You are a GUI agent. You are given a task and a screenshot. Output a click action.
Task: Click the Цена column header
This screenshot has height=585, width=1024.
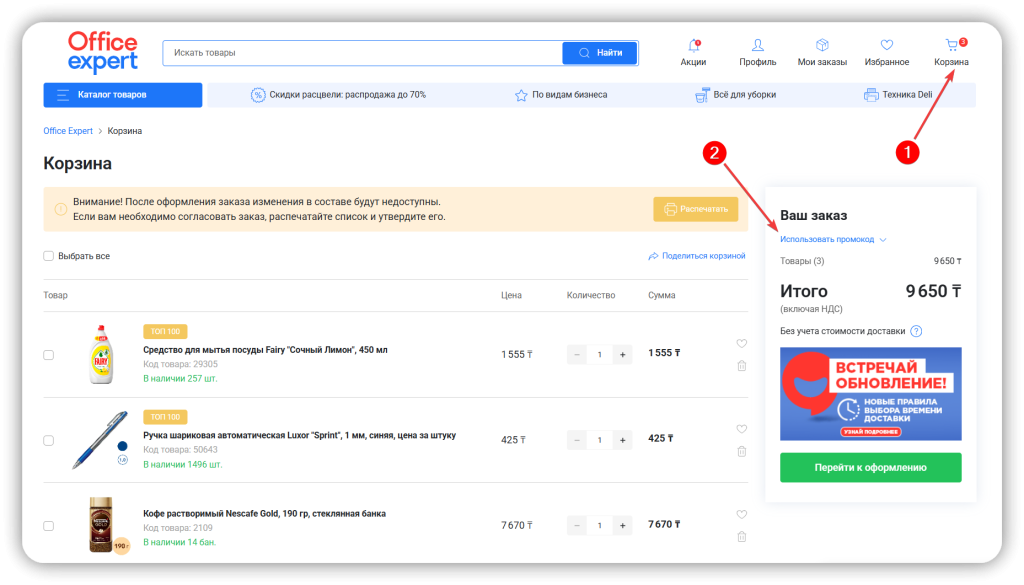click(x=511, y=295)
